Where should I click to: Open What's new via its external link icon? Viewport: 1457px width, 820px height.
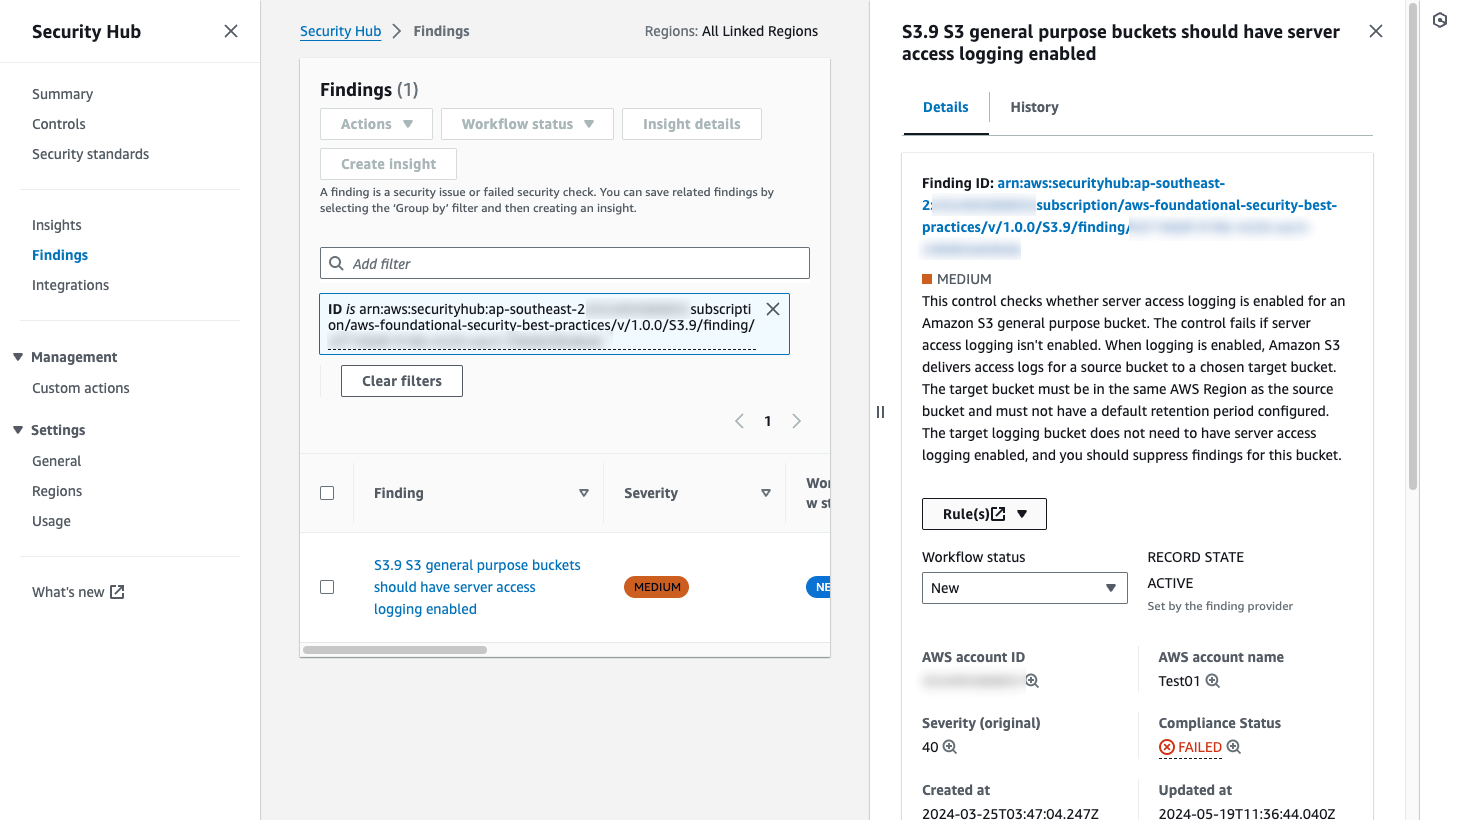point(117,591)
